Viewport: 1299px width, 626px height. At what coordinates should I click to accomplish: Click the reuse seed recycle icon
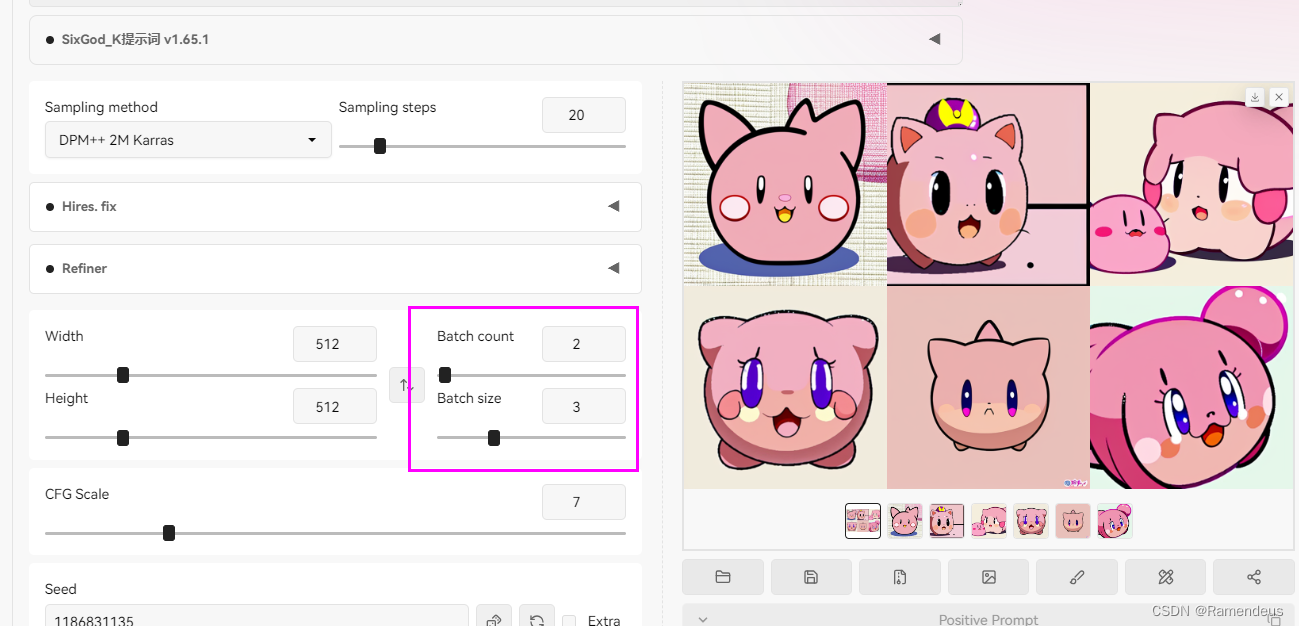(x=536, y=621)
